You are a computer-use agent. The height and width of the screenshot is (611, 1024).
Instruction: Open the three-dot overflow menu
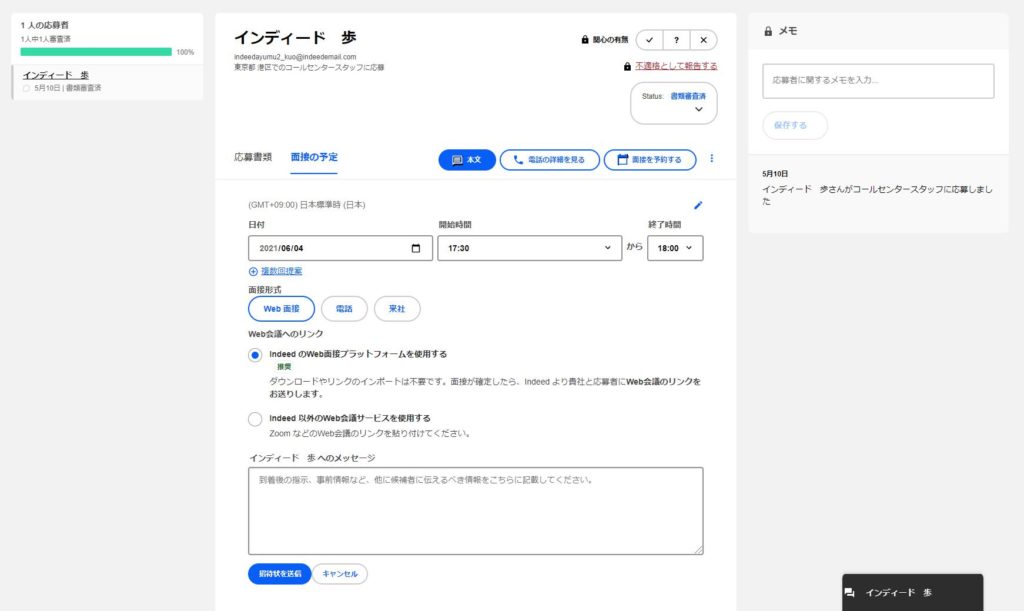pos(711,158)
